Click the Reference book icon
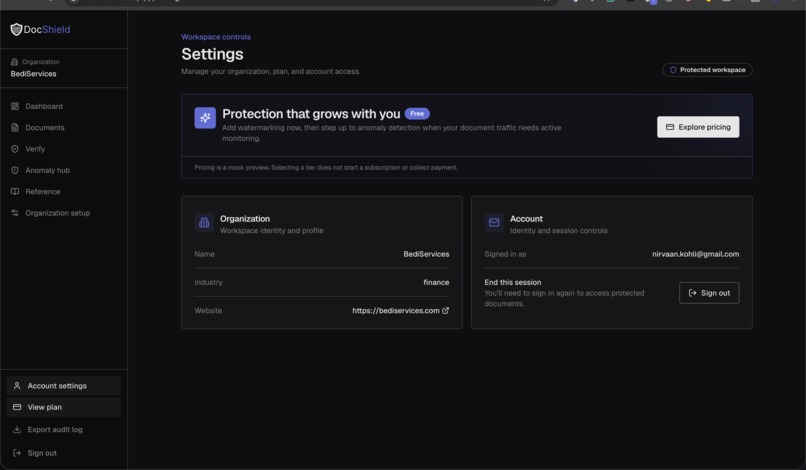This screenshot has width=806, height=470. (x=15, y=192)
